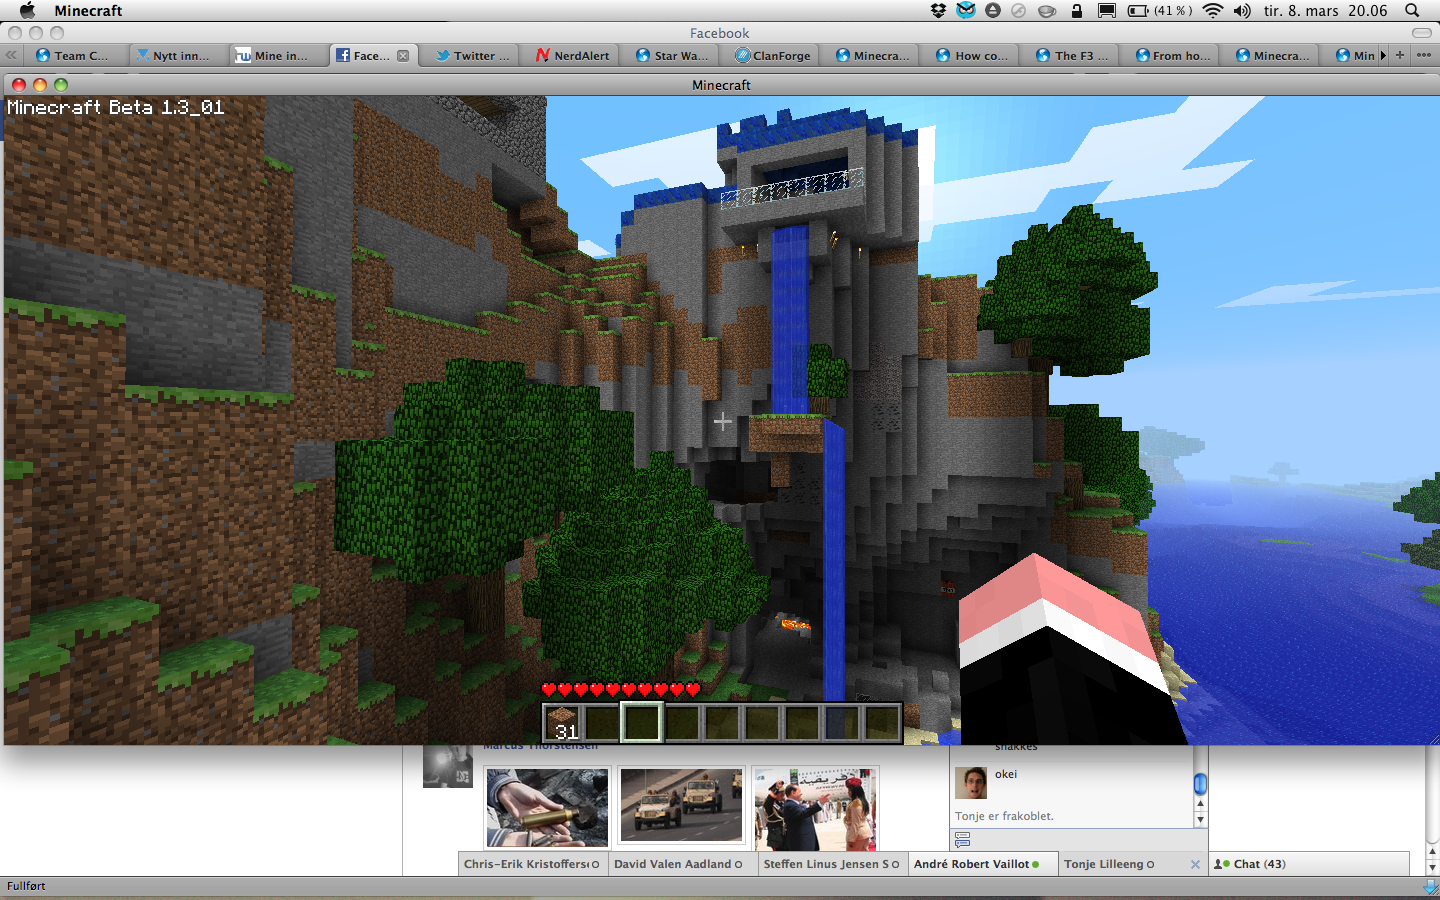This screenshot has width=1440, height=900.
Task: Click the health hearts bar
Action: pos(620,689)
